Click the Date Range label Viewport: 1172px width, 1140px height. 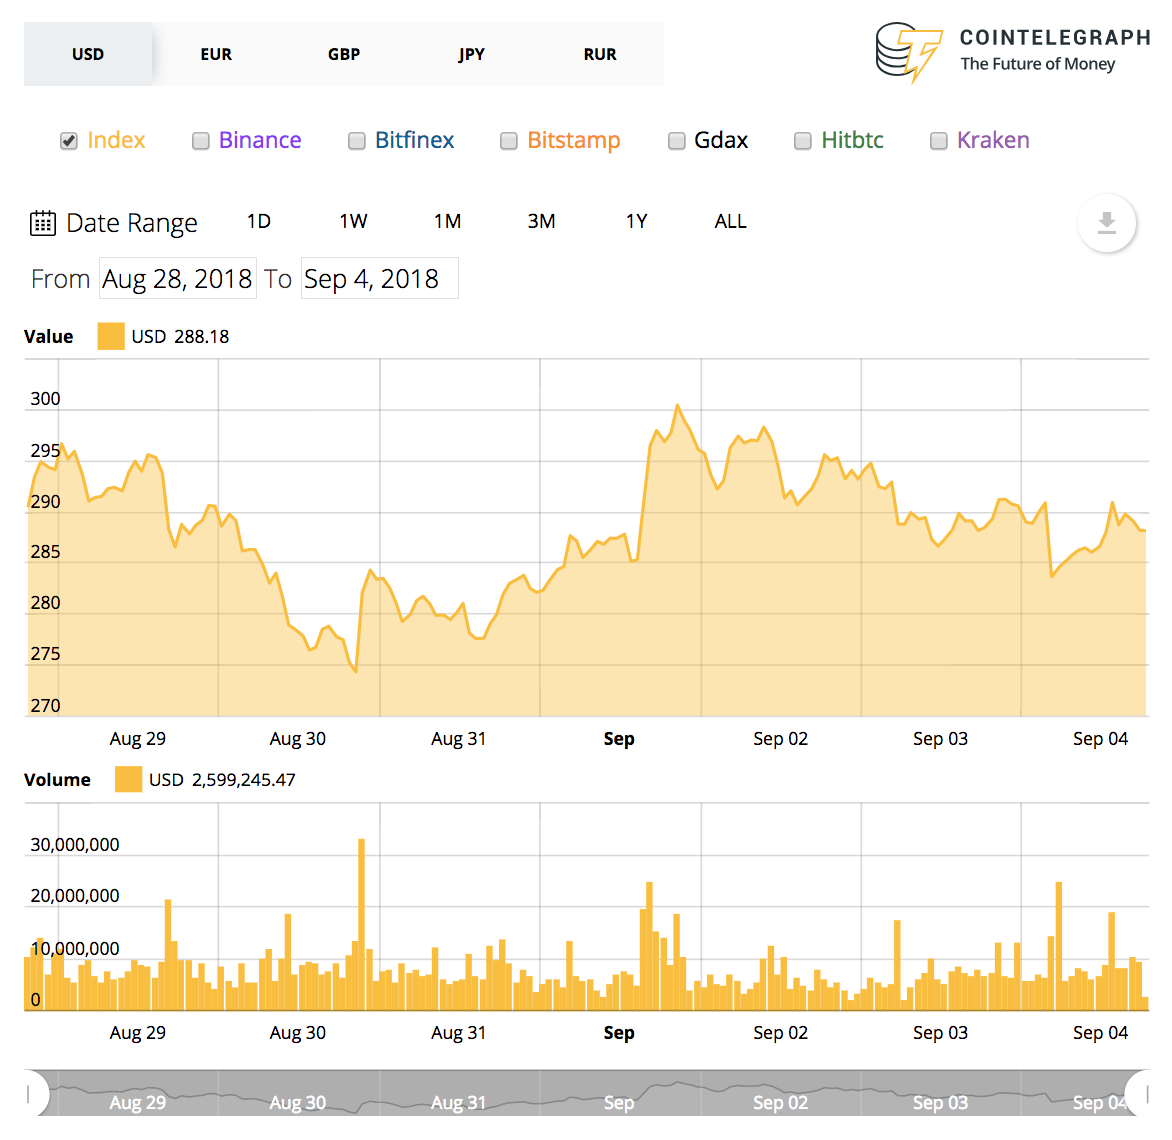pyautogui.click(x=132, y=223)
